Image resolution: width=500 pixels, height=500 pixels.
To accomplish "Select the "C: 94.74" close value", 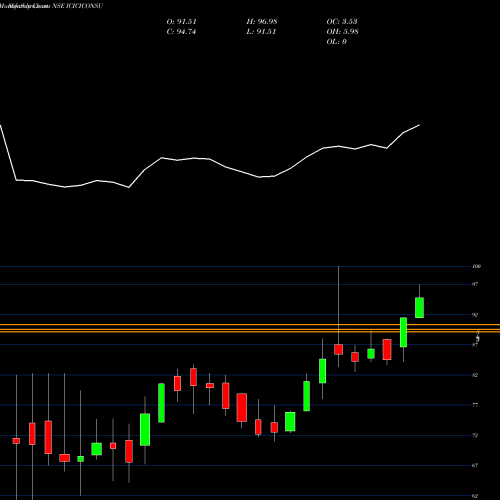I will [181, 32].
